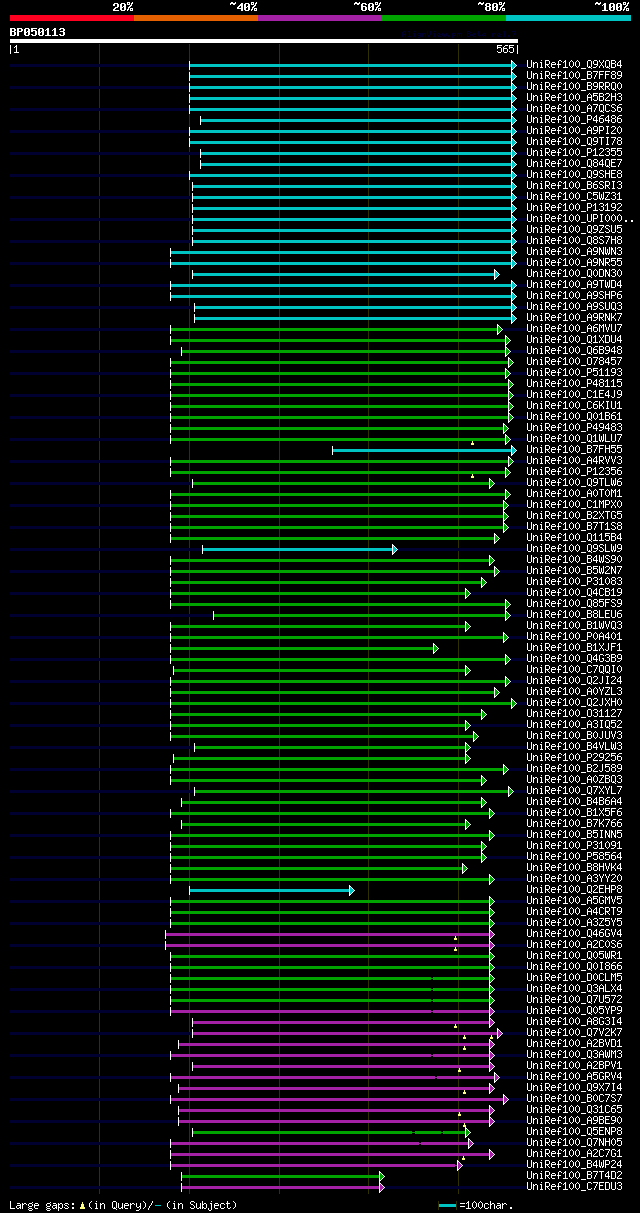Select the UniRef100_Q84QE7 label
Image resolution: width=640 pixels, height=1213 pixels.
pyautogui.click(x=574, y=164)
